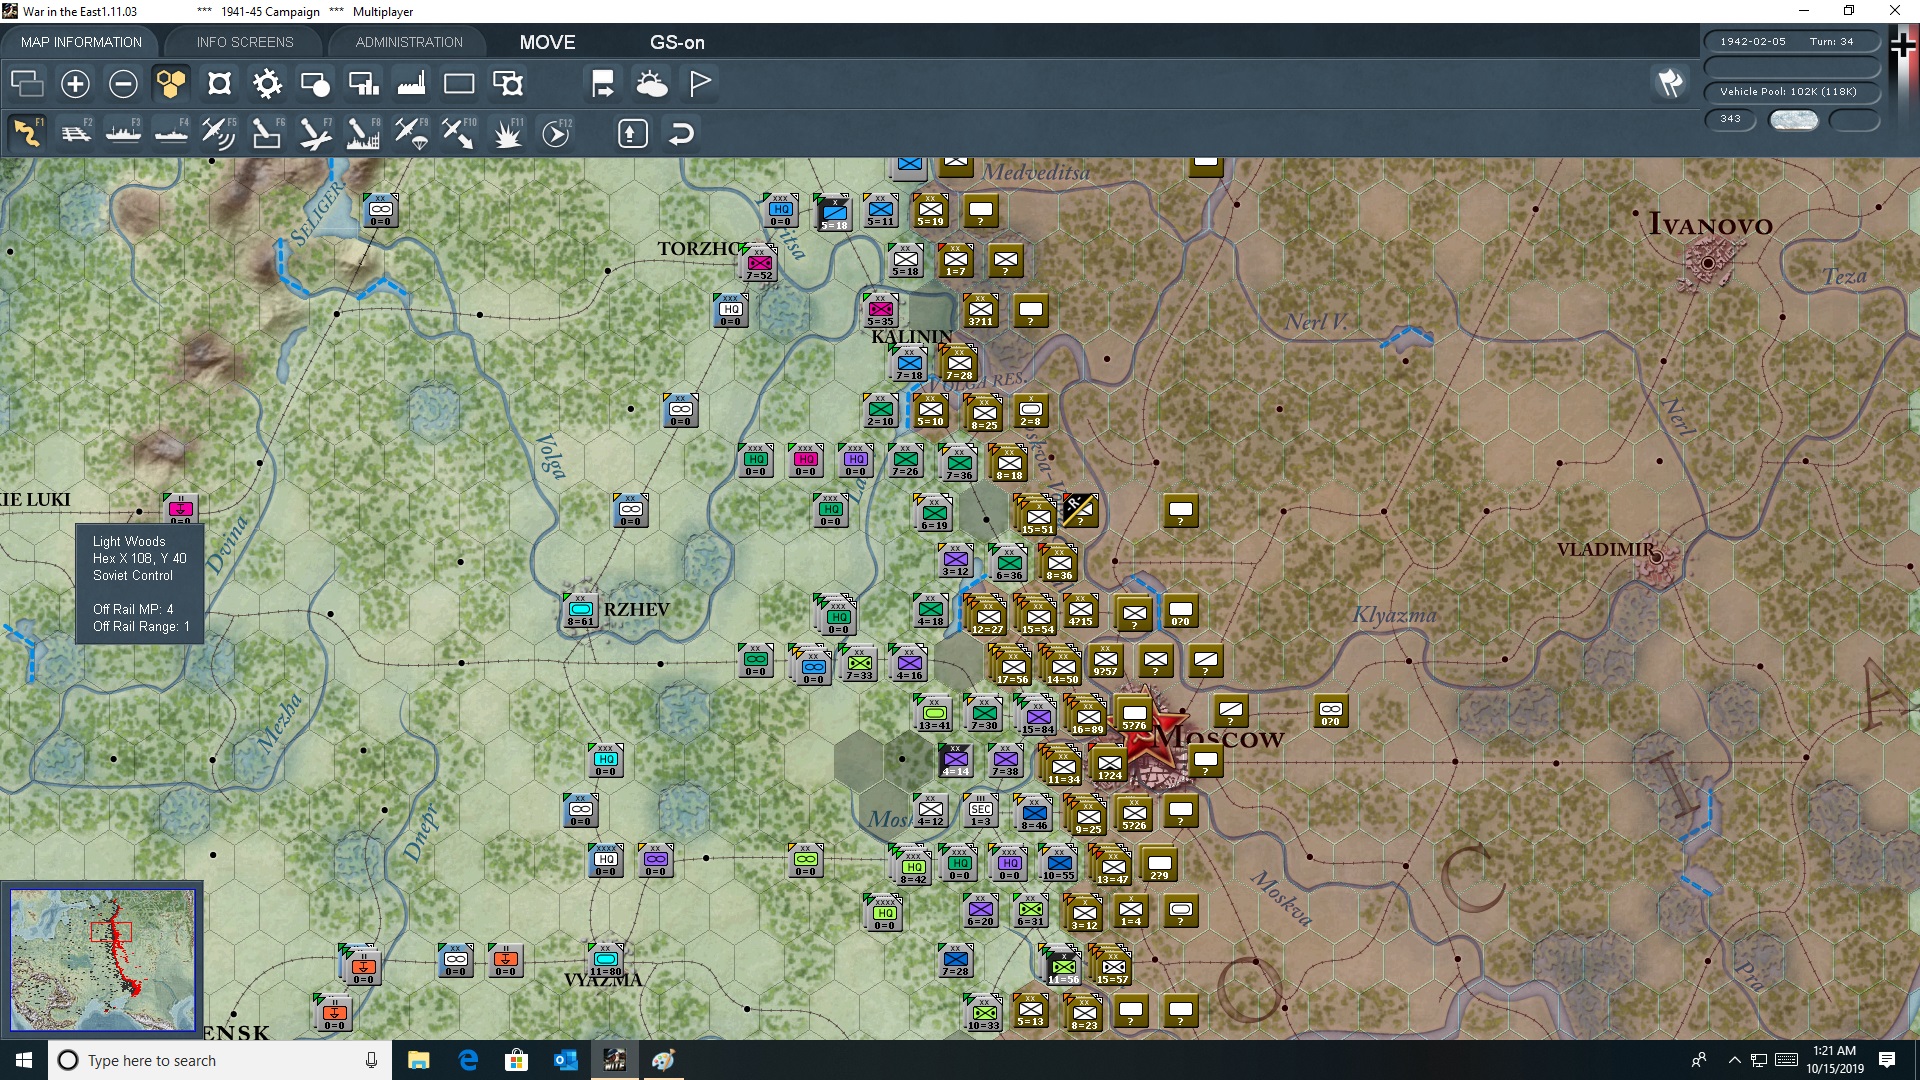
Task: Click the minimap overview thumbnail
Action: (x=102, y=960)
